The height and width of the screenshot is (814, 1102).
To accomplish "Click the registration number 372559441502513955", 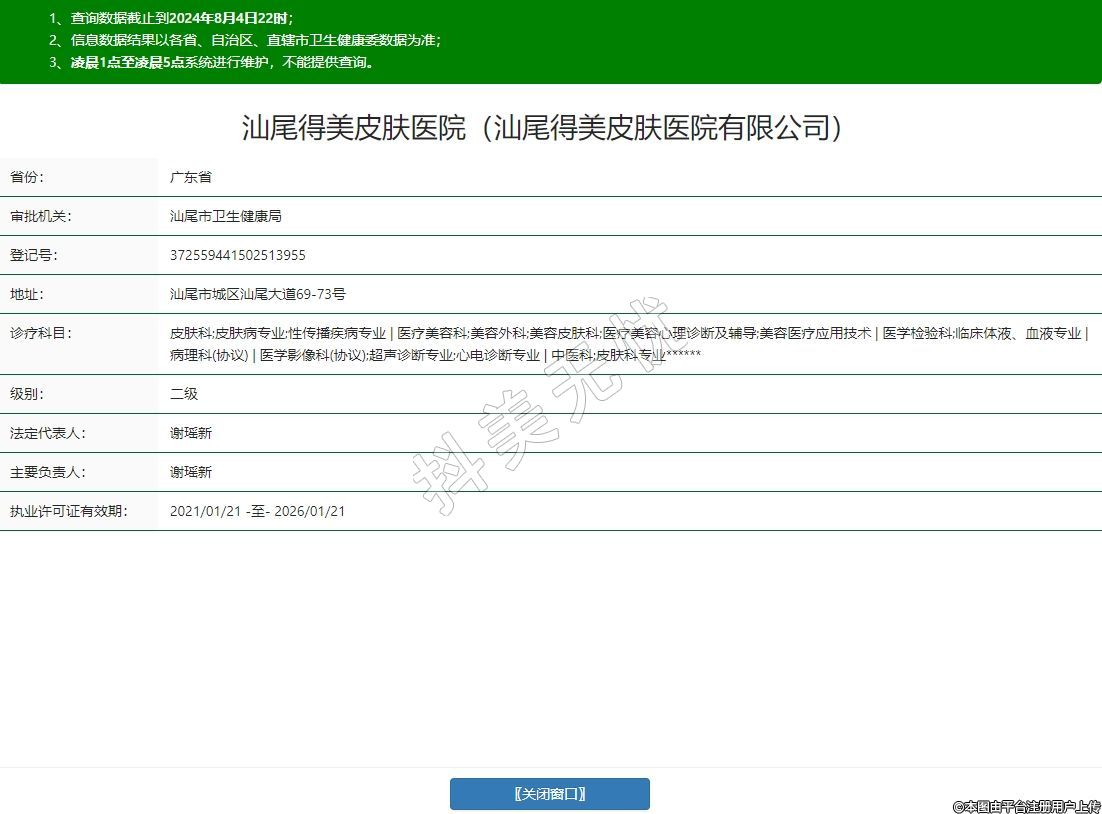I will coord(238,255).
